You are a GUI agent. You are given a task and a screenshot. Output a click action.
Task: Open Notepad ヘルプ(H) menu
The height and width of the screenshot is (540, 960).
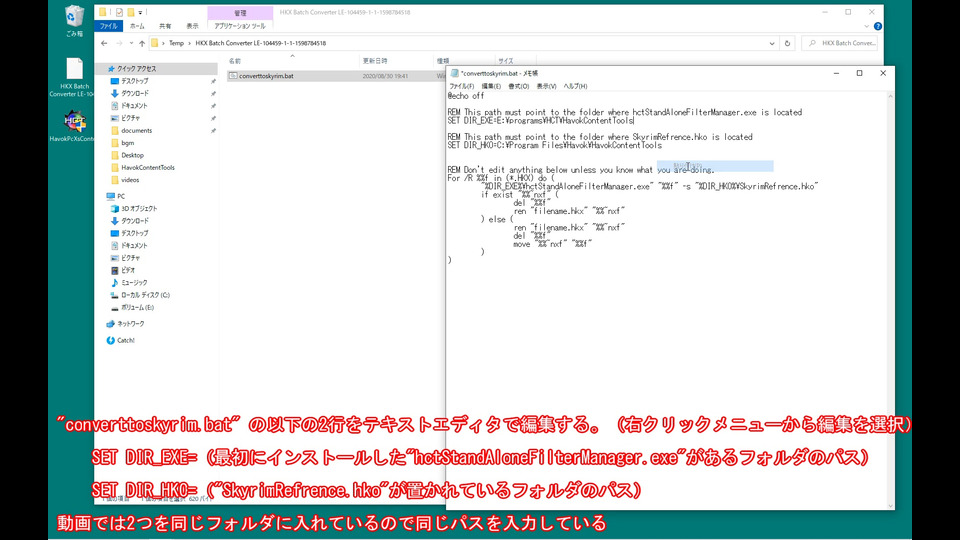(575, 86)
